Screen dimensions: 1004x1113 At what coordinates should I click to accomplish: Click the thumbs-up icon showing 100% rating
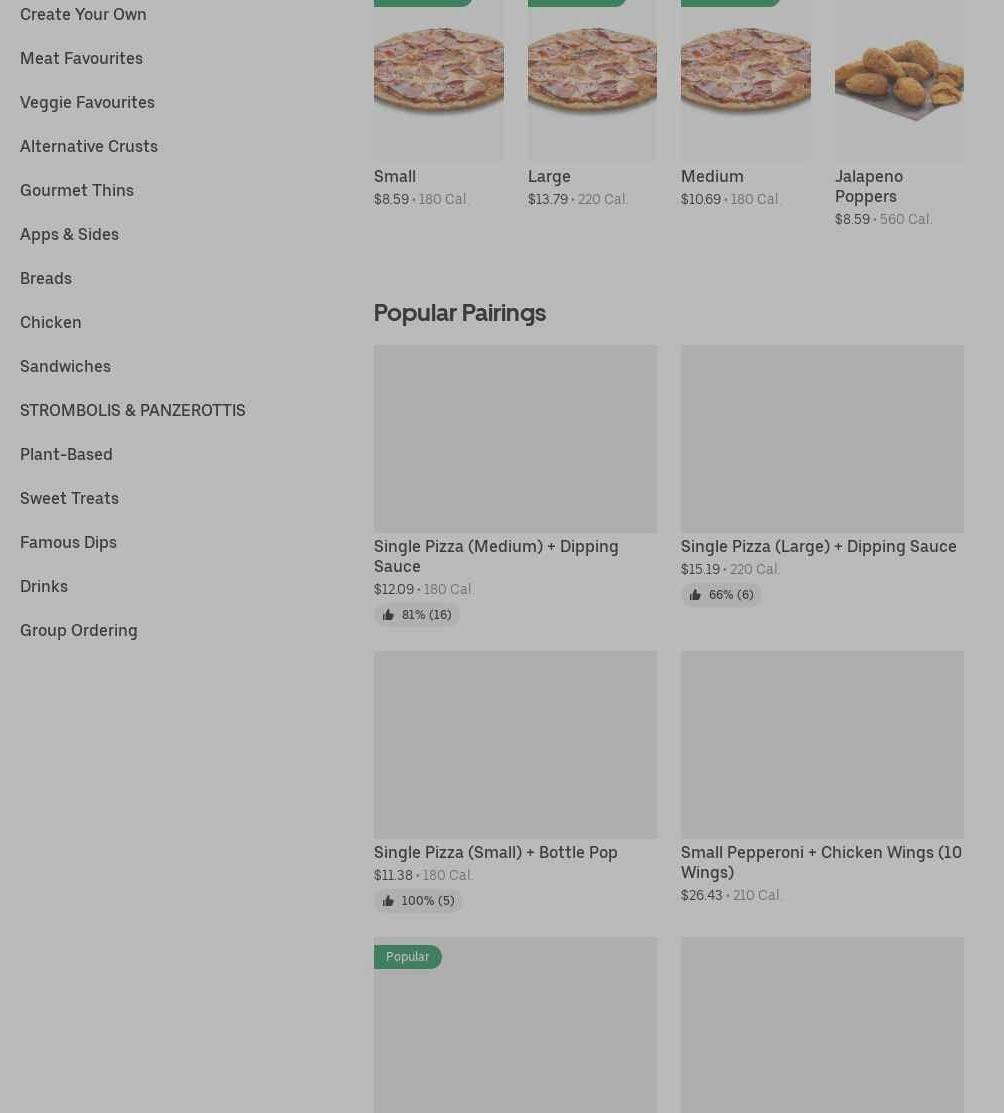388,901
